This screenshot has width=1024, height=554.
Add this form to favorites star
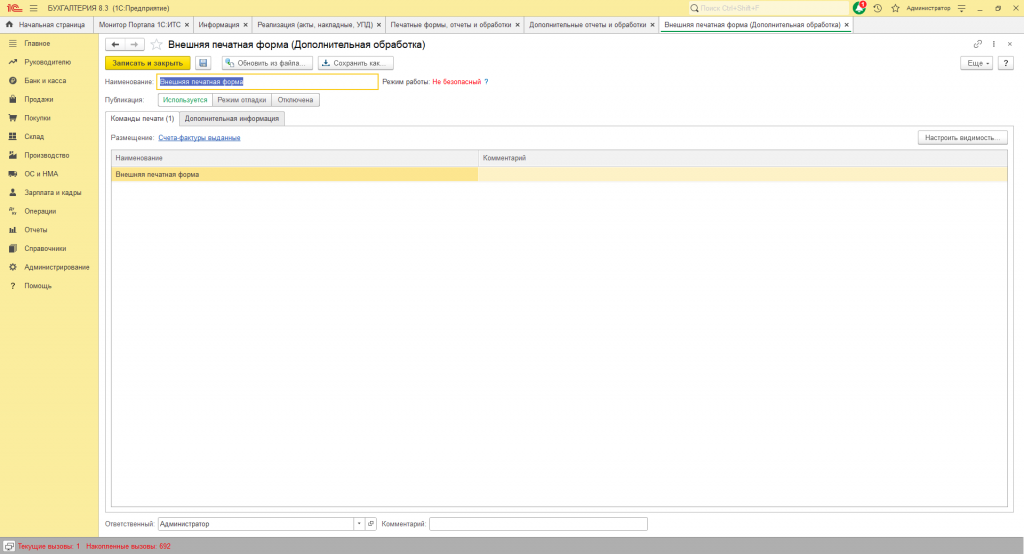point(156,44)
